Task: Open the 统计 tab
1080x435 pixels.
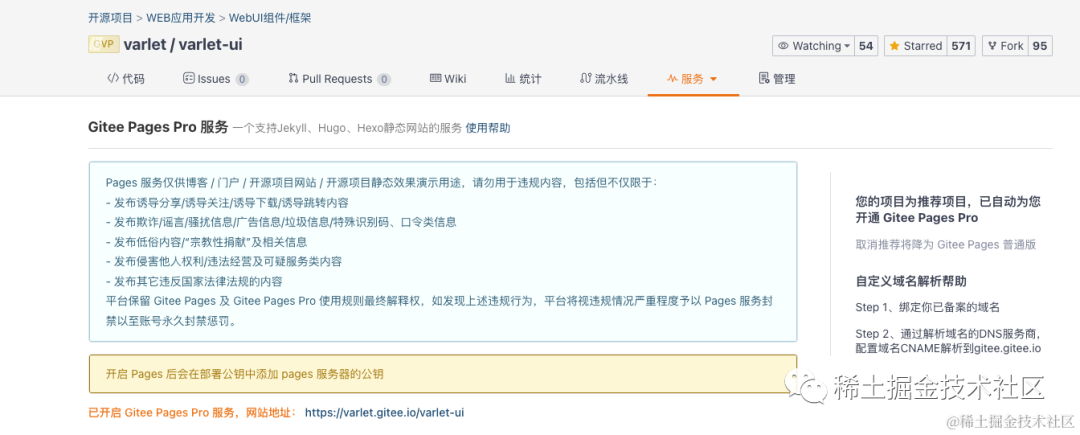Action: pos(523,78)
